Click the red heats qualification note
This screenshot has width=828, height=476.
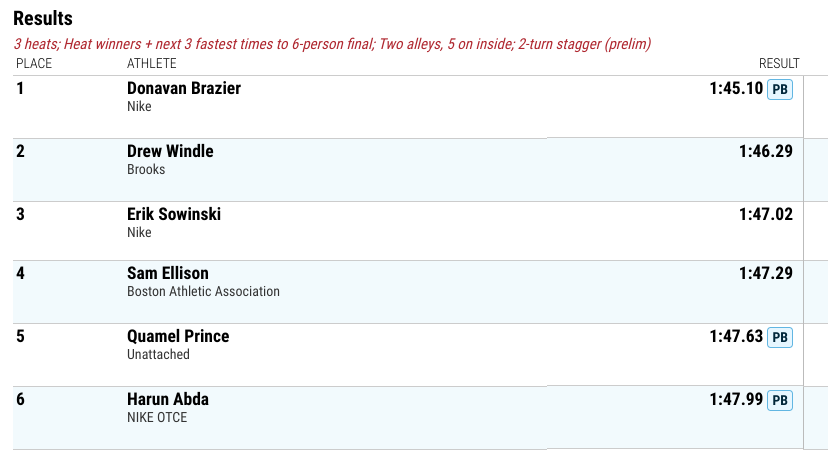pyautogui.click(x=332, y=44)
